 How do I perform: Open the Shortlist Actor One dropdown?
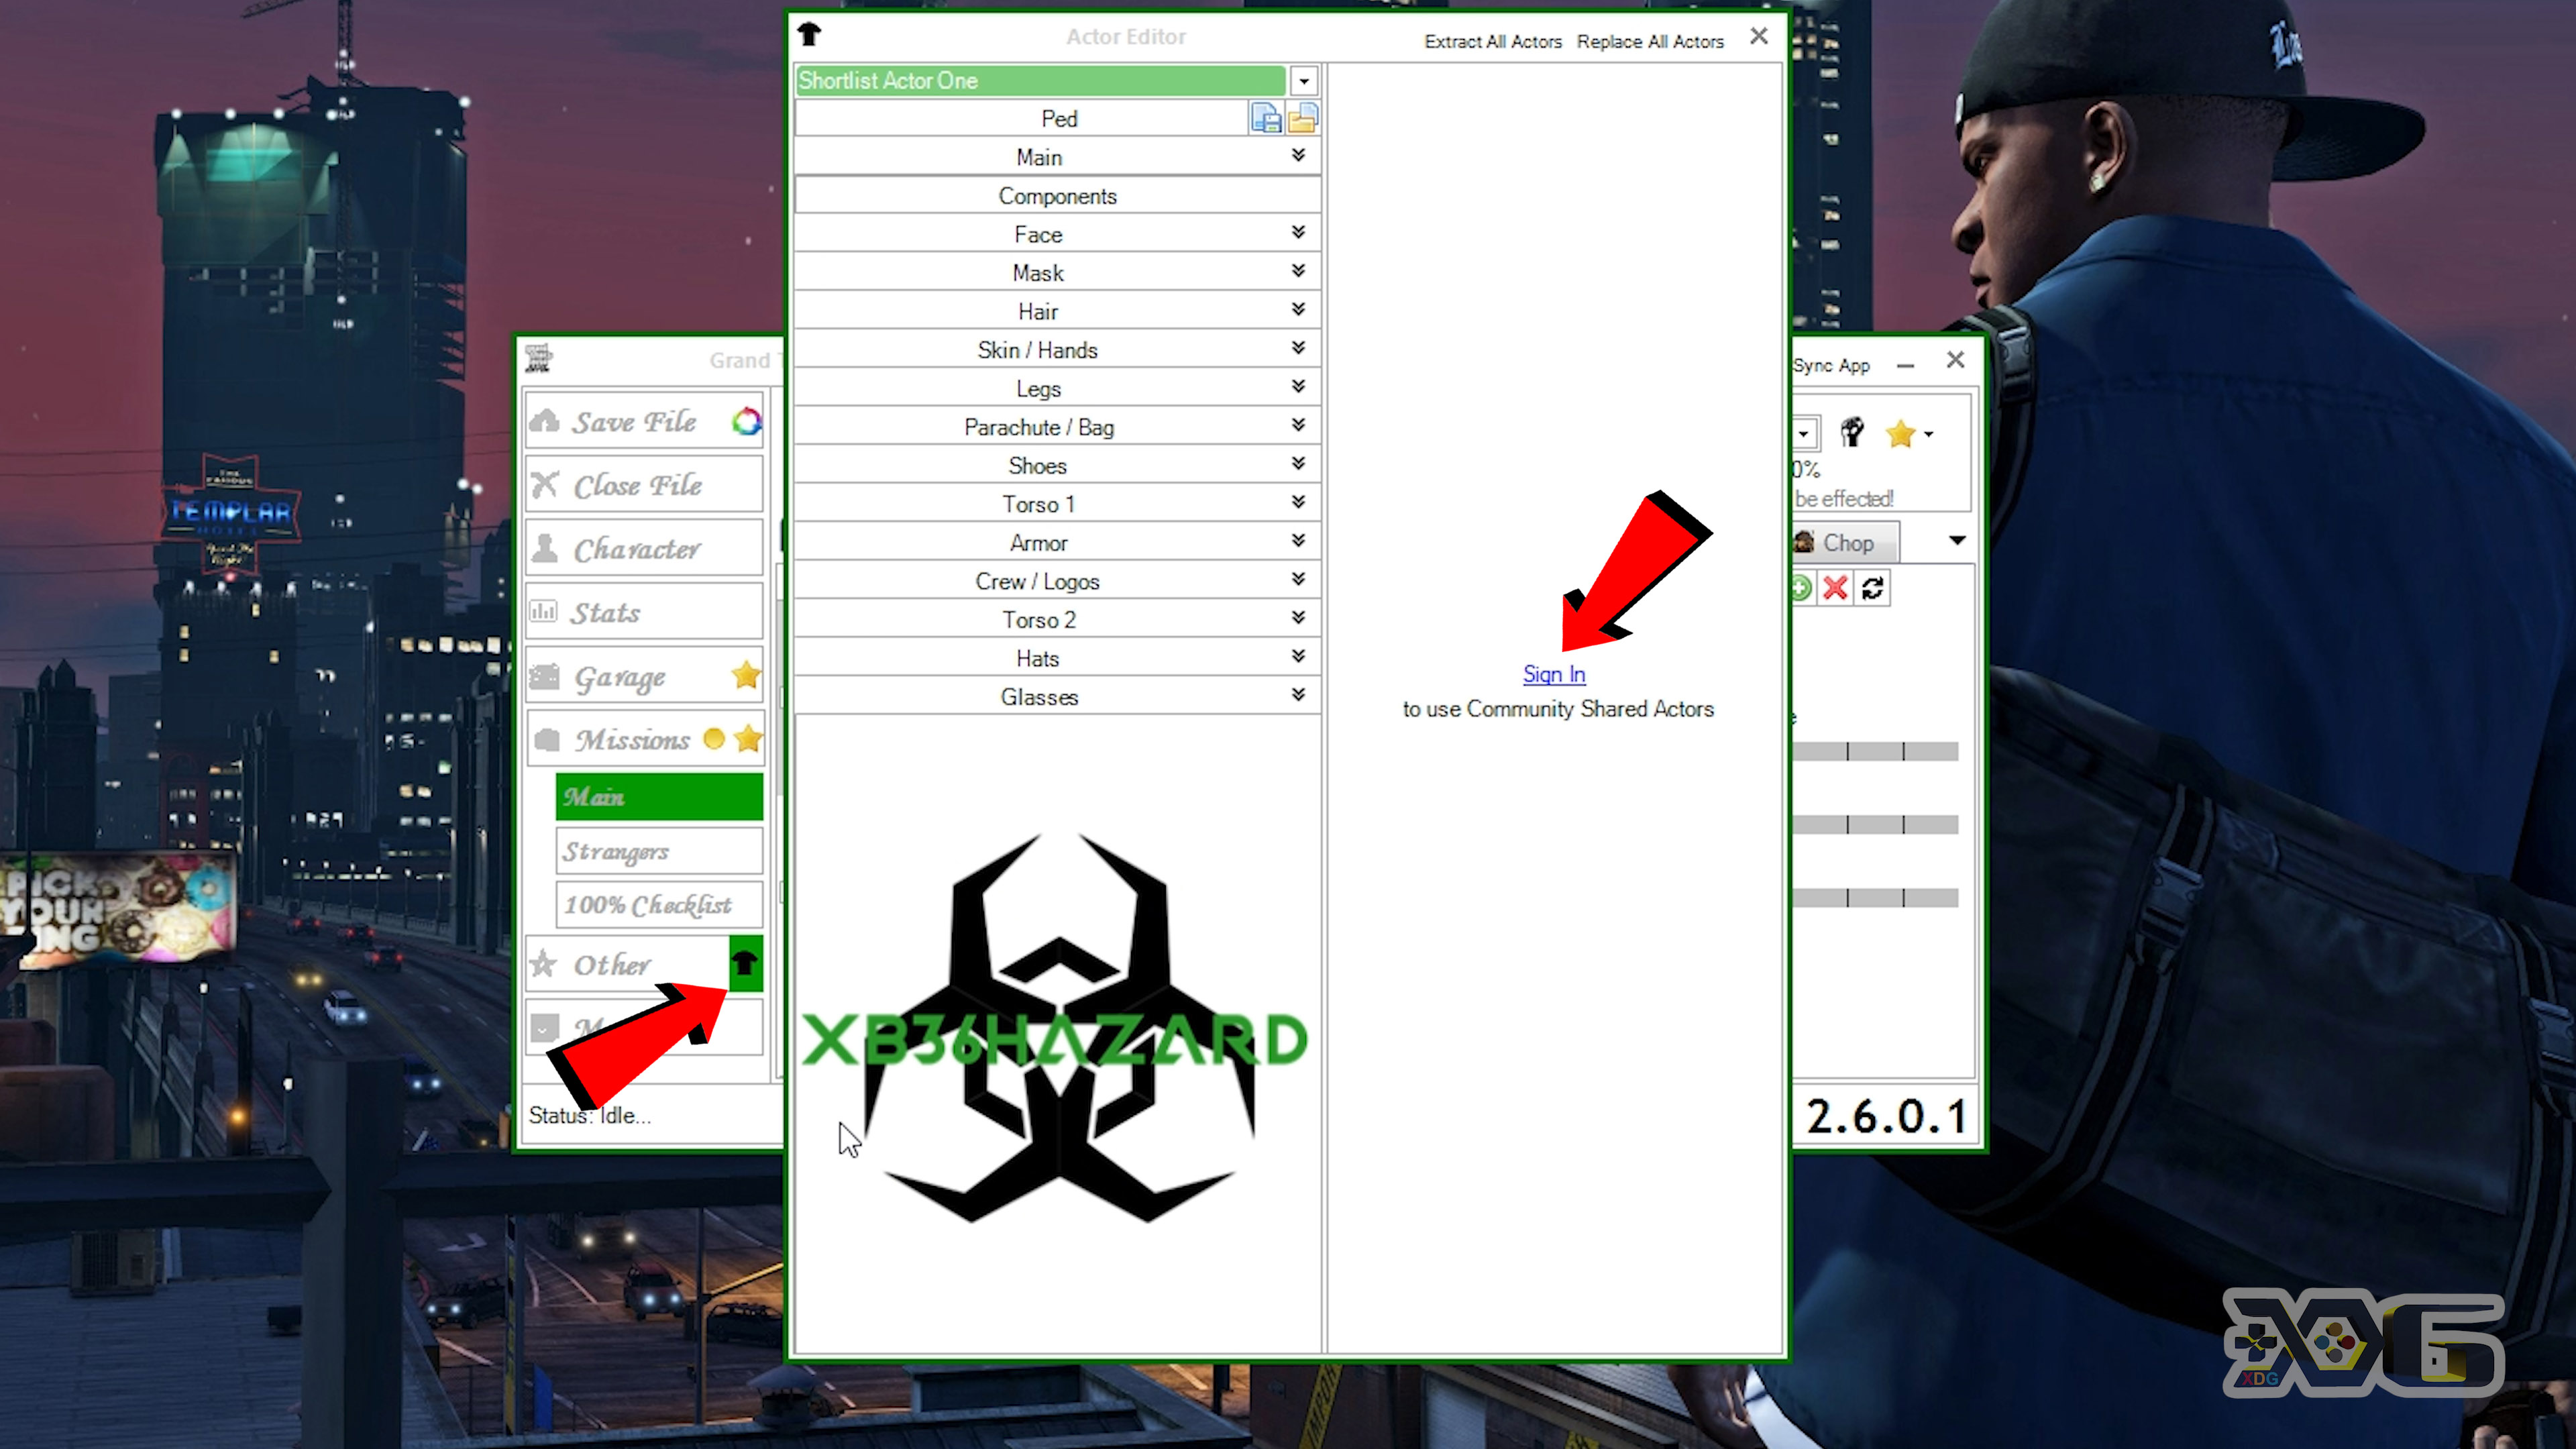pyautogui.click(x=1304, y=80)
